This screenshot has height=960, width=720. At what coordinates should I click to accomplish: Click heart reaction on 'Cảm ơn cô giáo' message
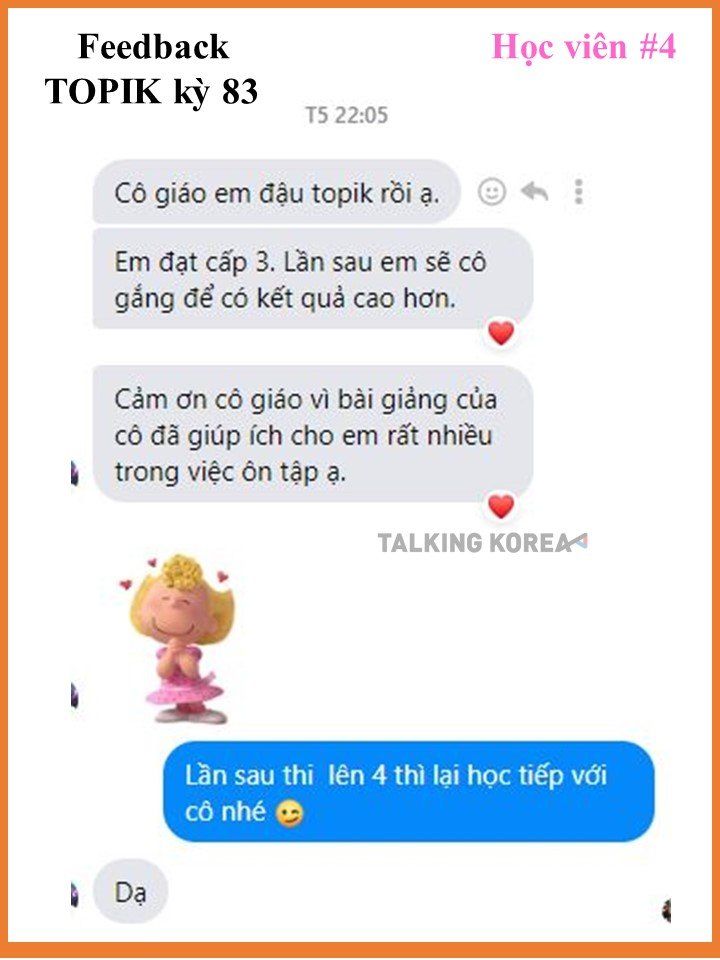[501, 506]
